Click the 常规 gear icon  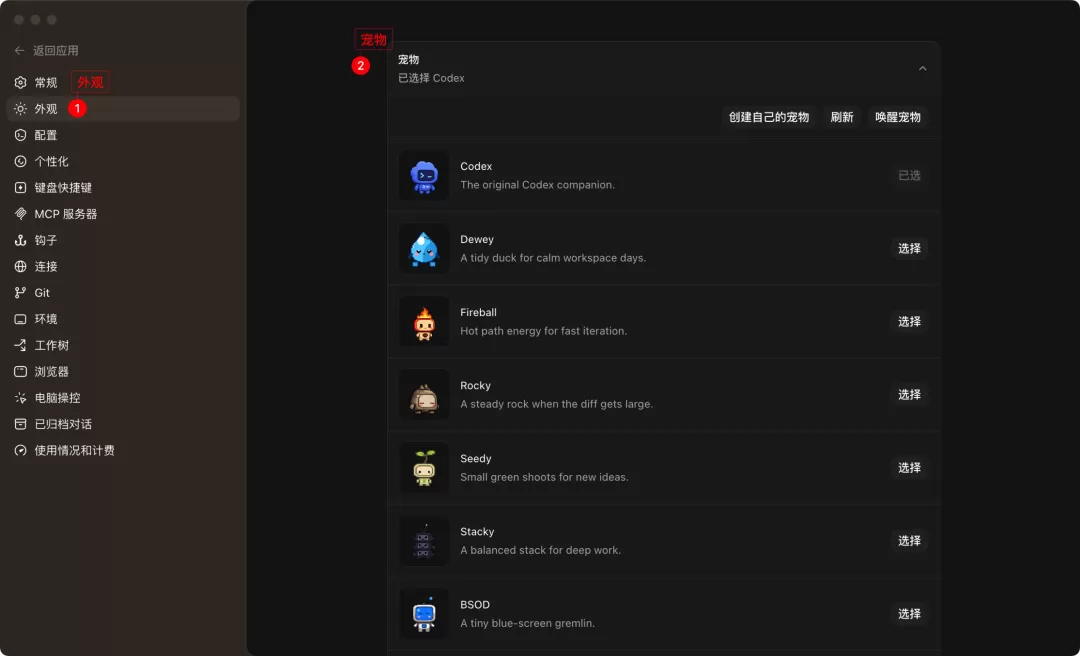pos(21,83)
